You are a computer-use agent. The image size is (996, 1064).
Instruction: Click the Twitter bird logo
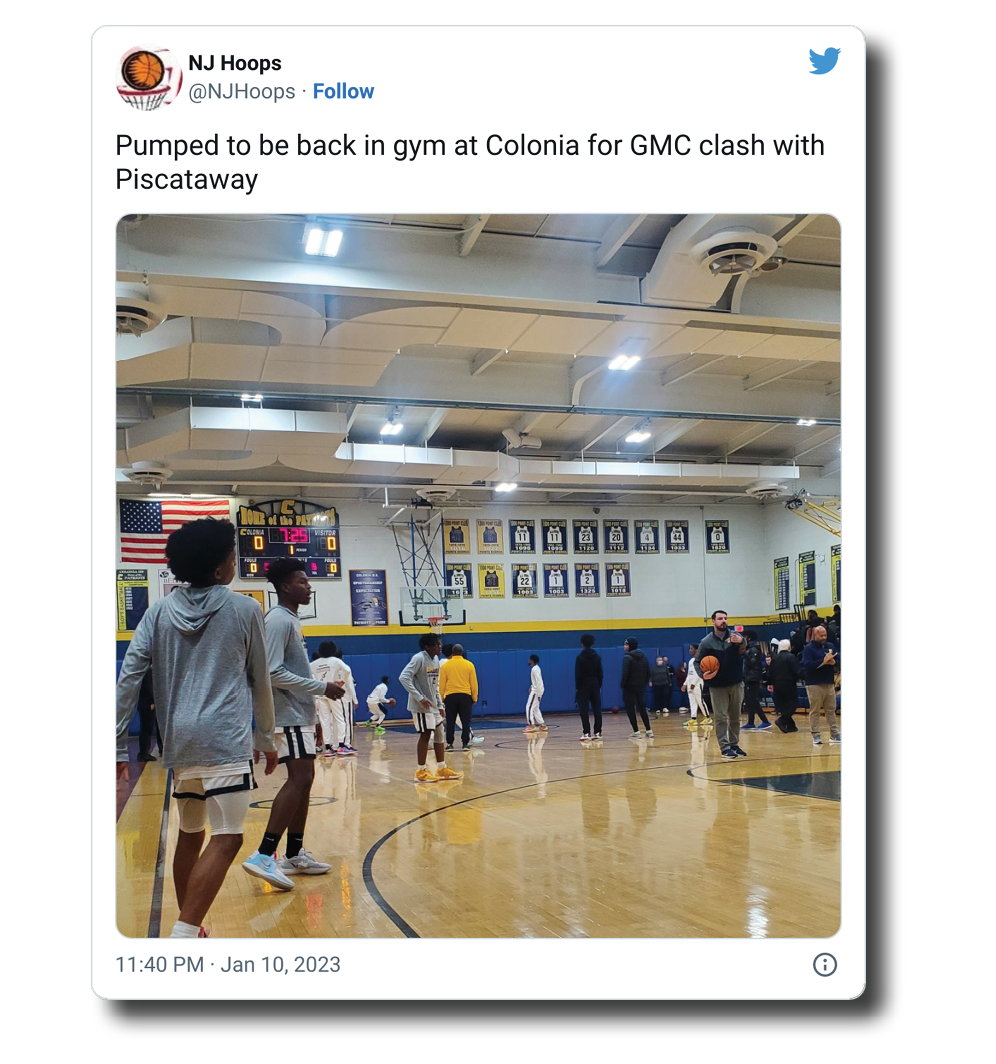click(824, 61)
